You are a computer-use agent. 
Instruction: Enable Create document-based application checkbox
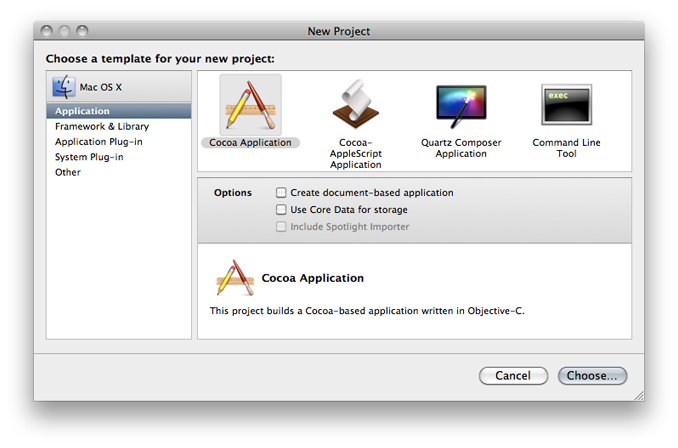281,193
